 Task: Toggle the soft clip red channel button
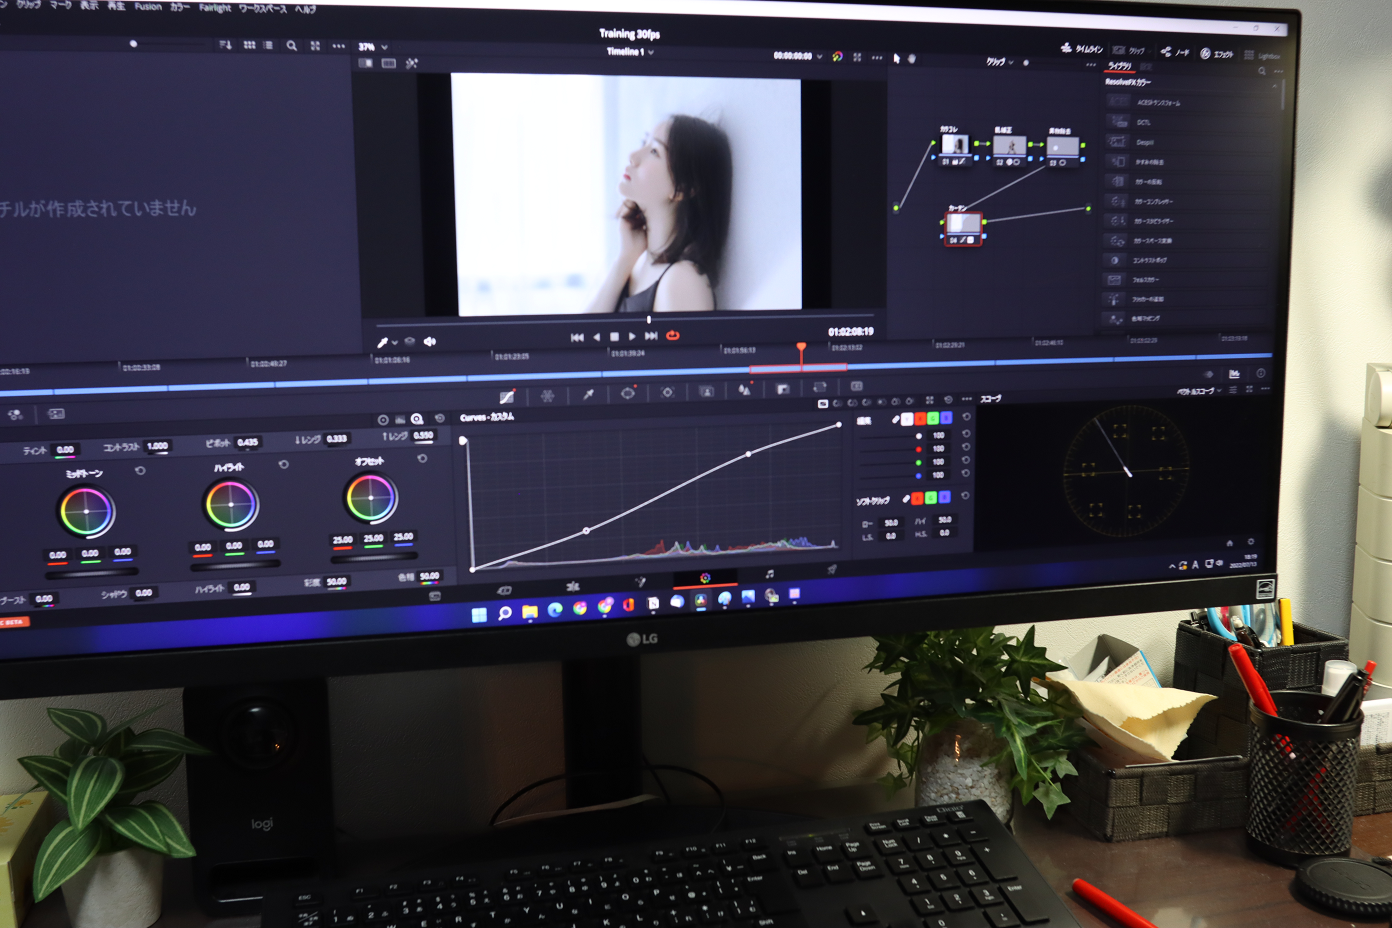918,497
